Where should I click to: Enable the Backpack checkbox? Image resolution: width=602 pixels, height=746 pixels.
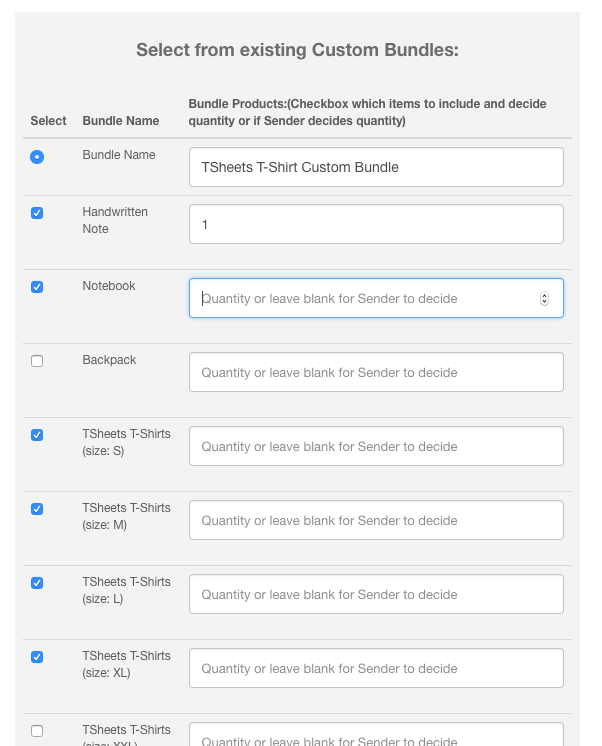coord(37,361)
